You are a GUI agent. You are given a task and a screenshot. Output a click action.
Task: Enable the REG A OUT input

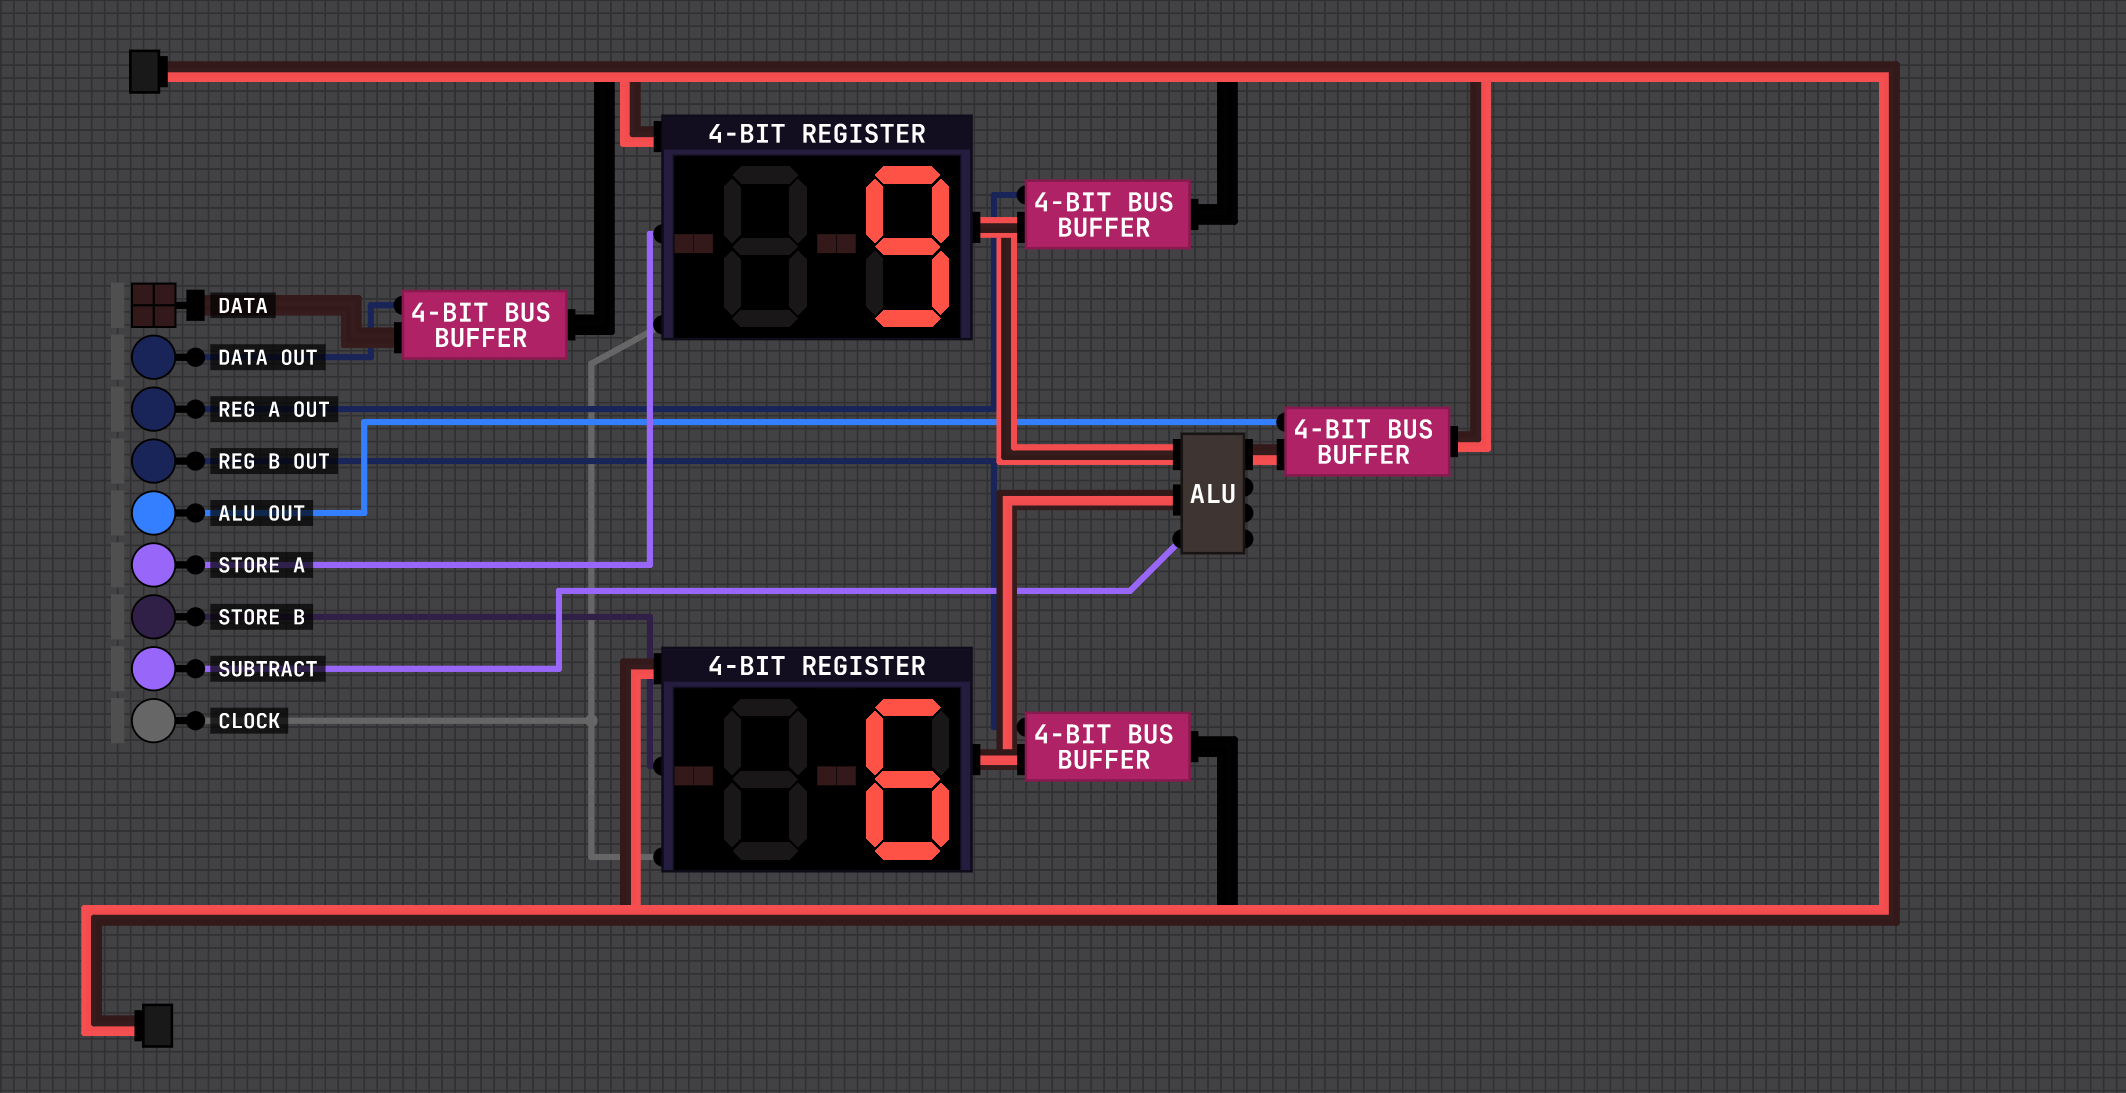153,409
